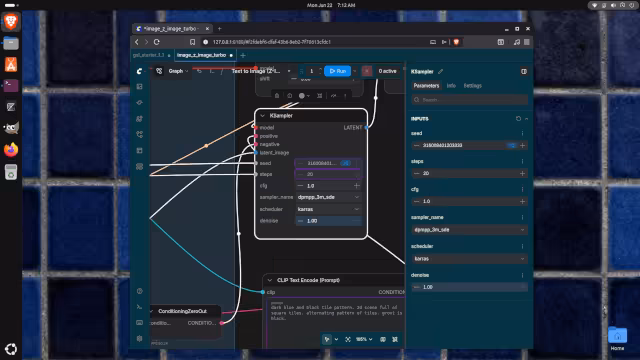Click the info icon on node toolbox
Screen dimensions: 640x360
point(289,96)
